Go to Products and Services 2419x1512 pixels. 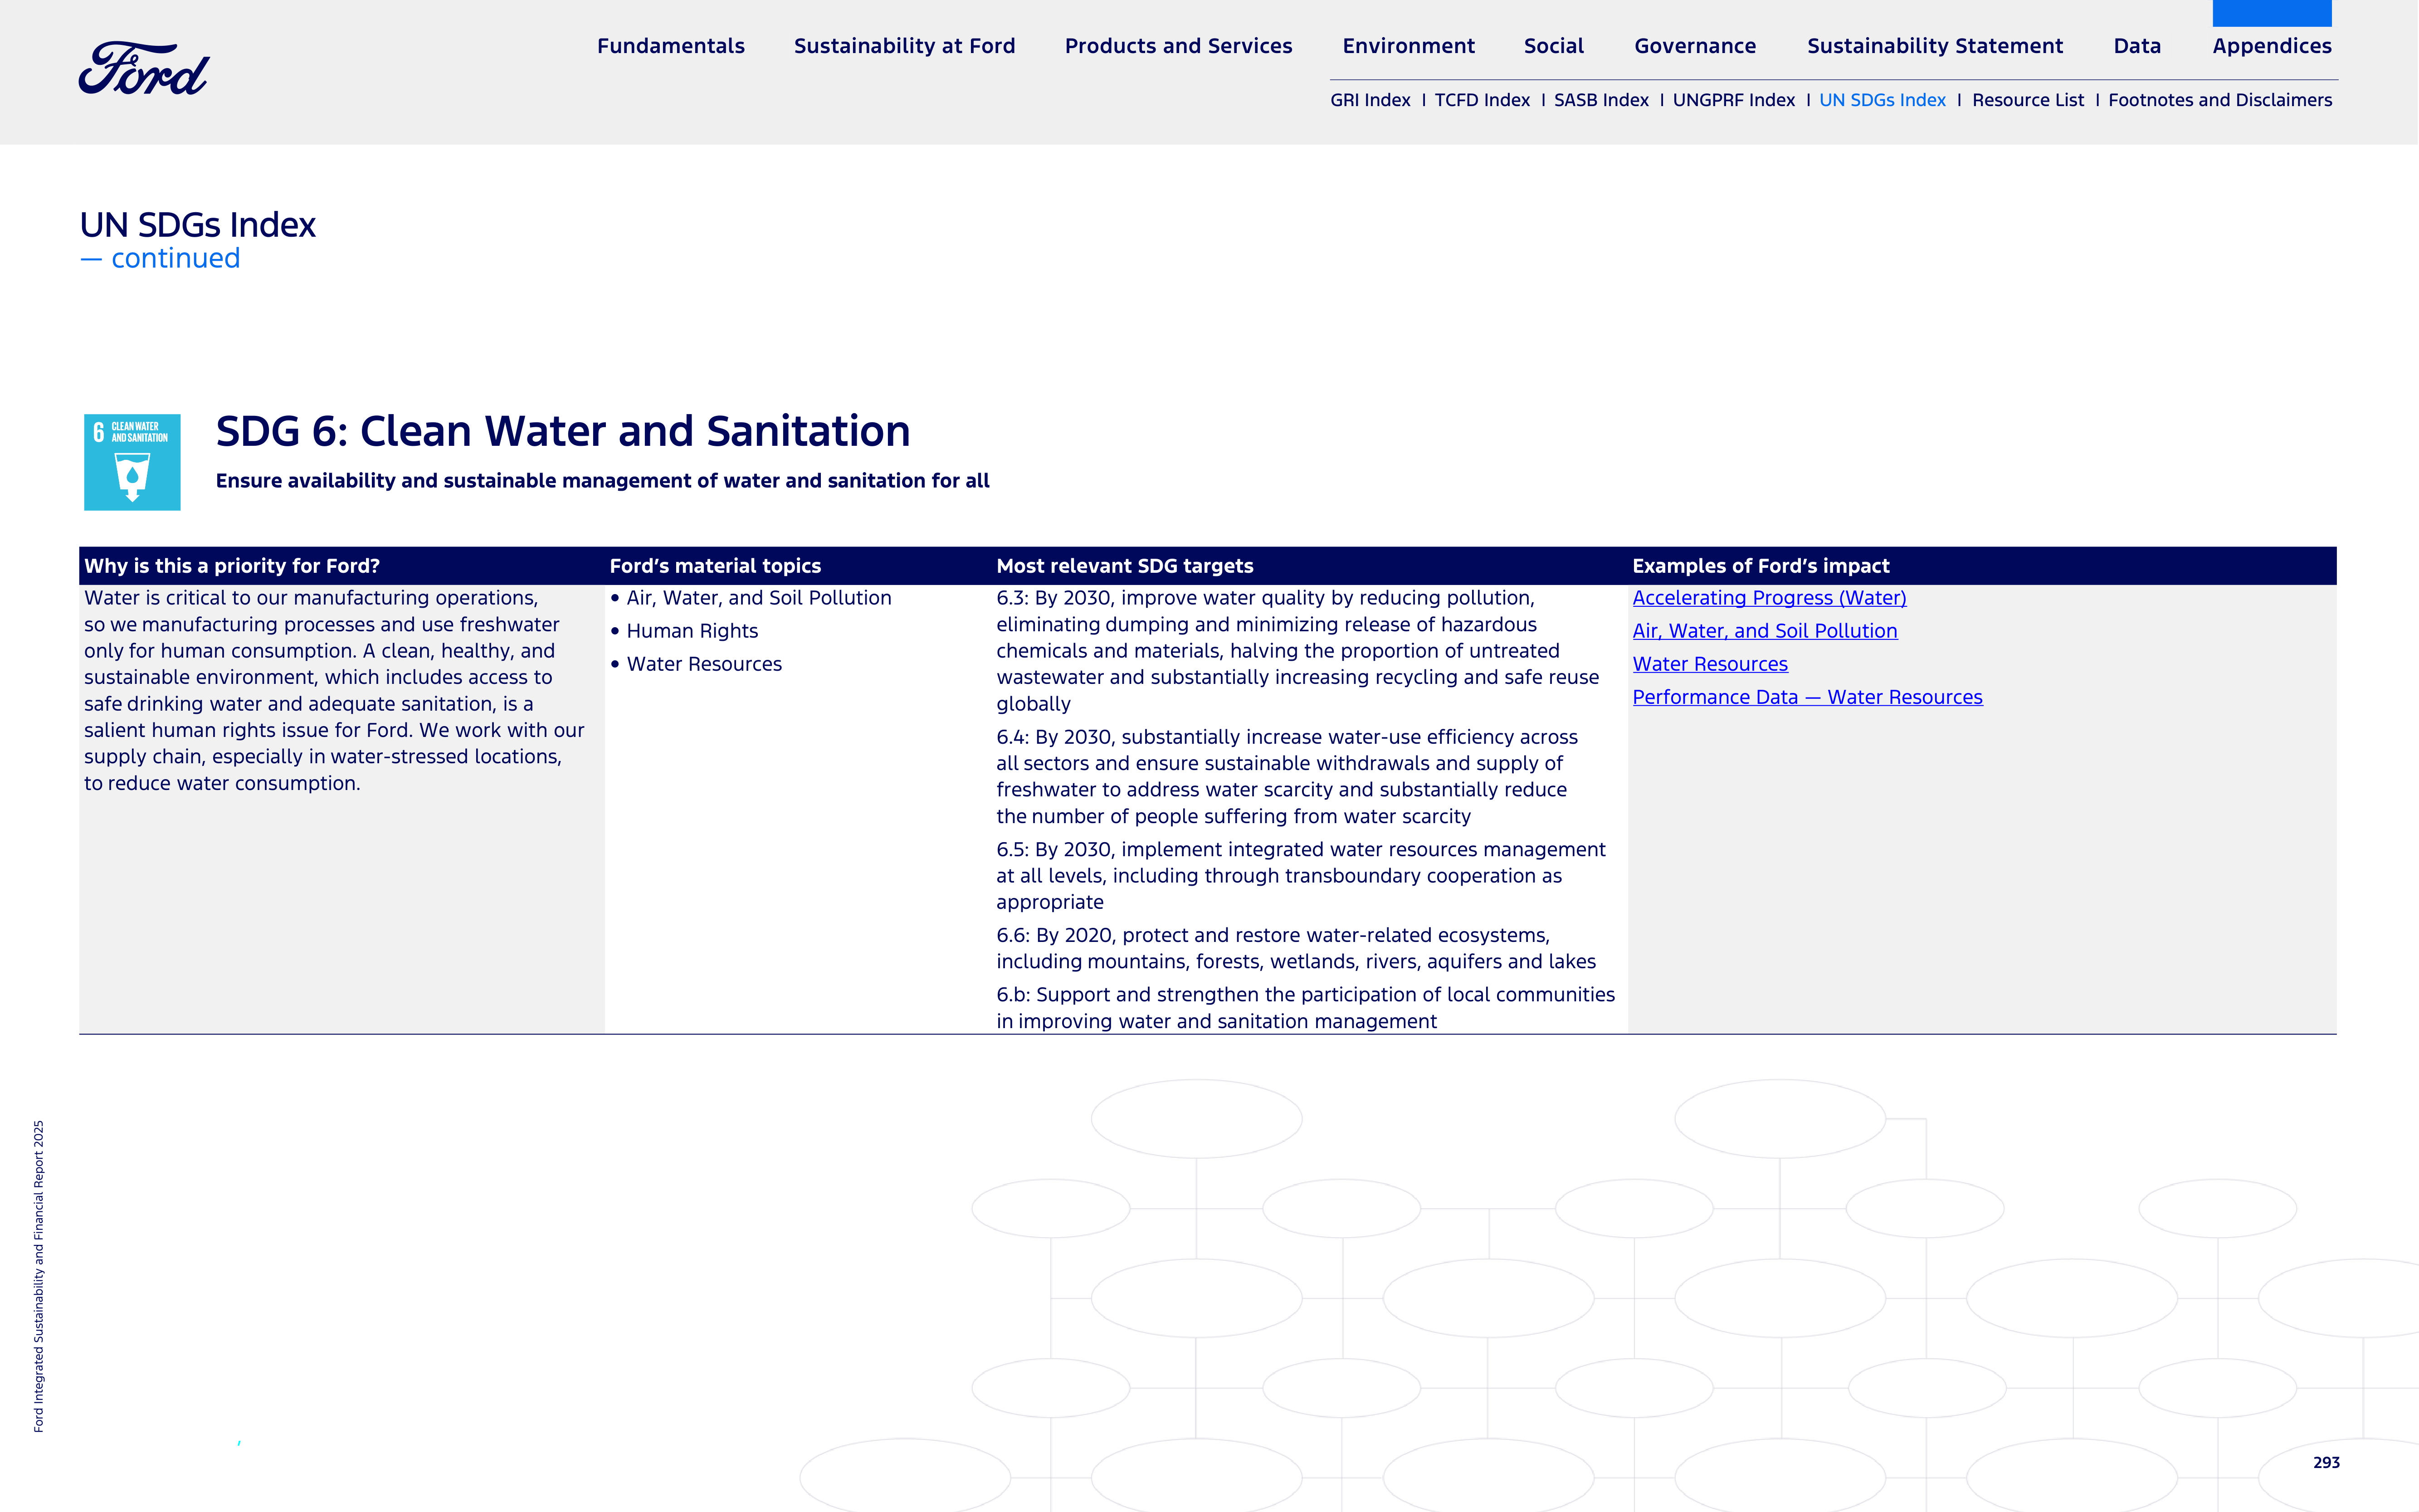(x=1178, y=46)
